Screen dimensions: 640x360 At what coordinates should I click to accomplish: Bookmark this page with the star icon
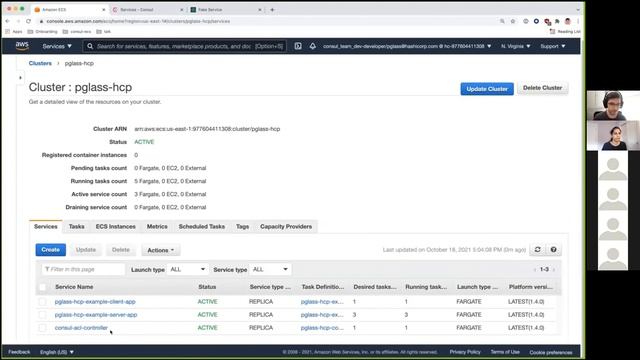tap(513, 21)
